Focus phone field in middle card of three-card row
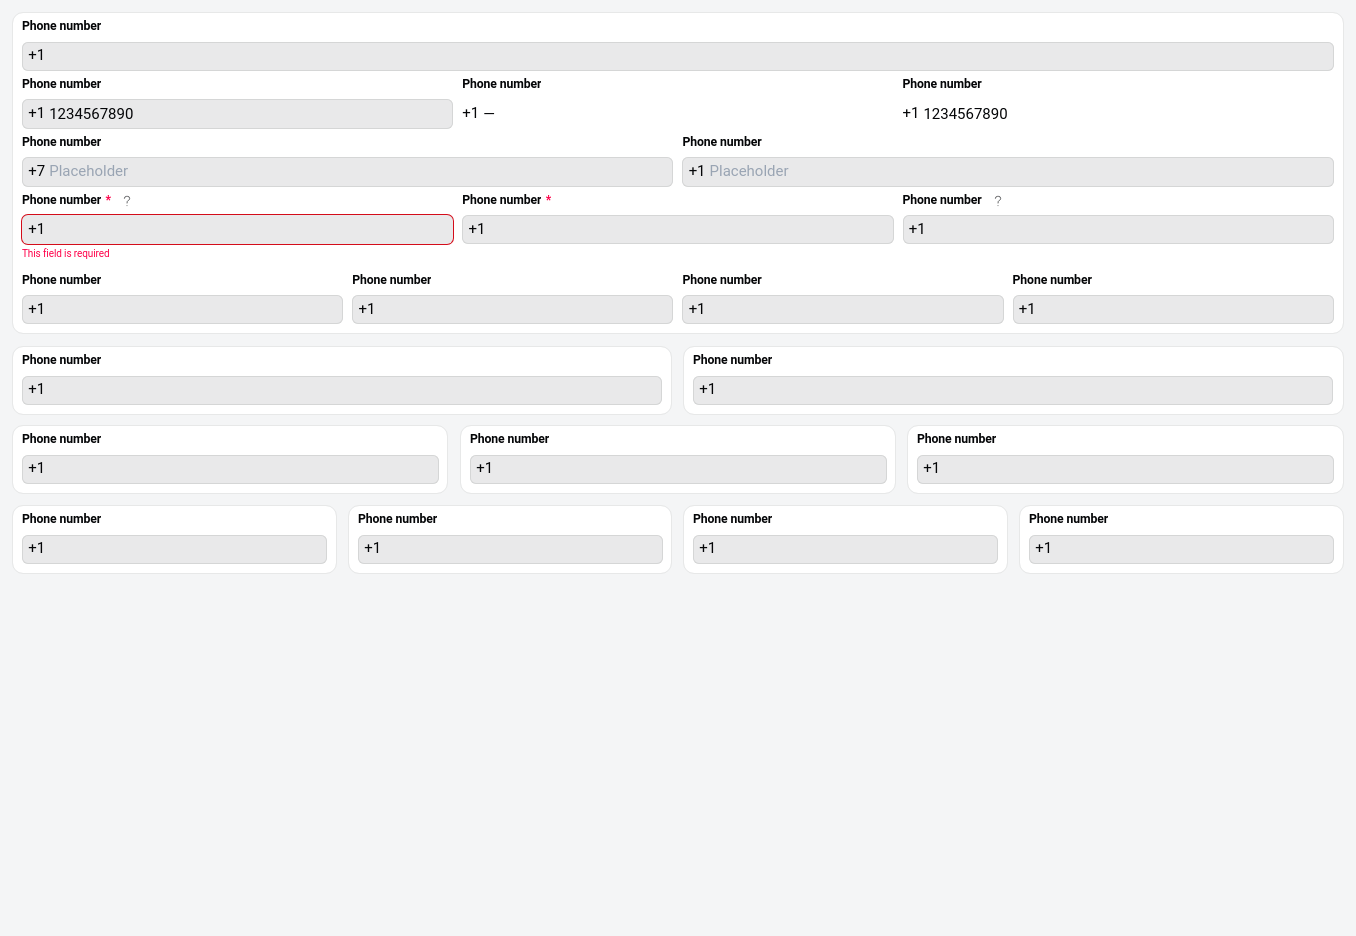Screen dimensions: 1356x936 tap(677, 469)
